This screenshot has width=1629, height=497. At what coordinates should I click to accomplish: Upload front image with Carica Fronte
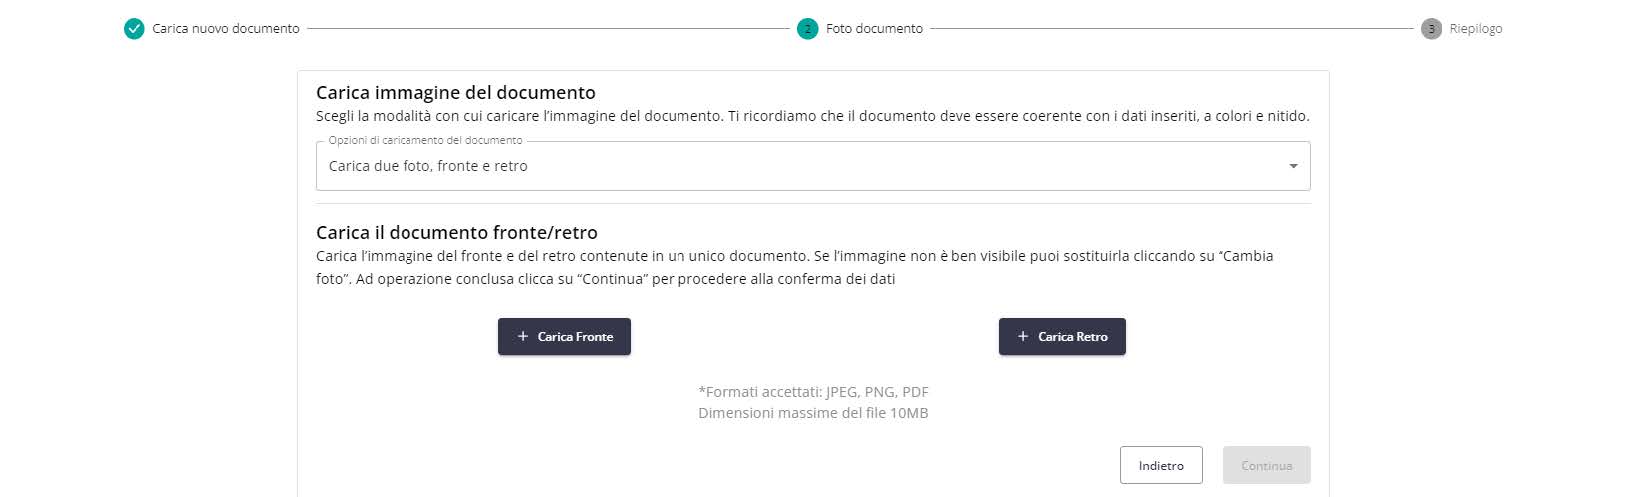tap(564, 337)
